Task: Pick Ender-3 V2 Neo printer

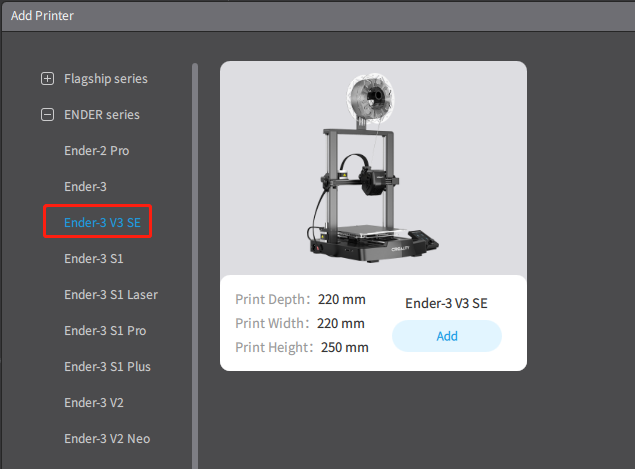Action: pyautogui.click(x=107, y=439)
